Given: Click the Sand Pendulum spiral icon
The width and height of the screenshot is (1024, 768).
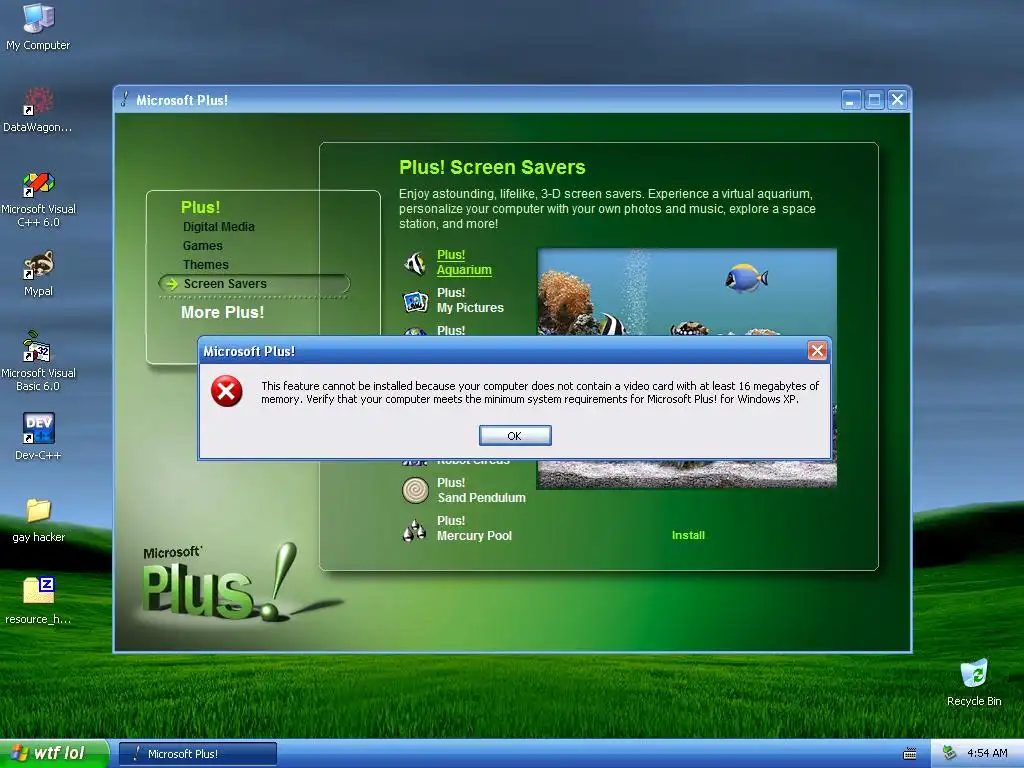Looking at the screenshot, I should click(x=415, y=490).
